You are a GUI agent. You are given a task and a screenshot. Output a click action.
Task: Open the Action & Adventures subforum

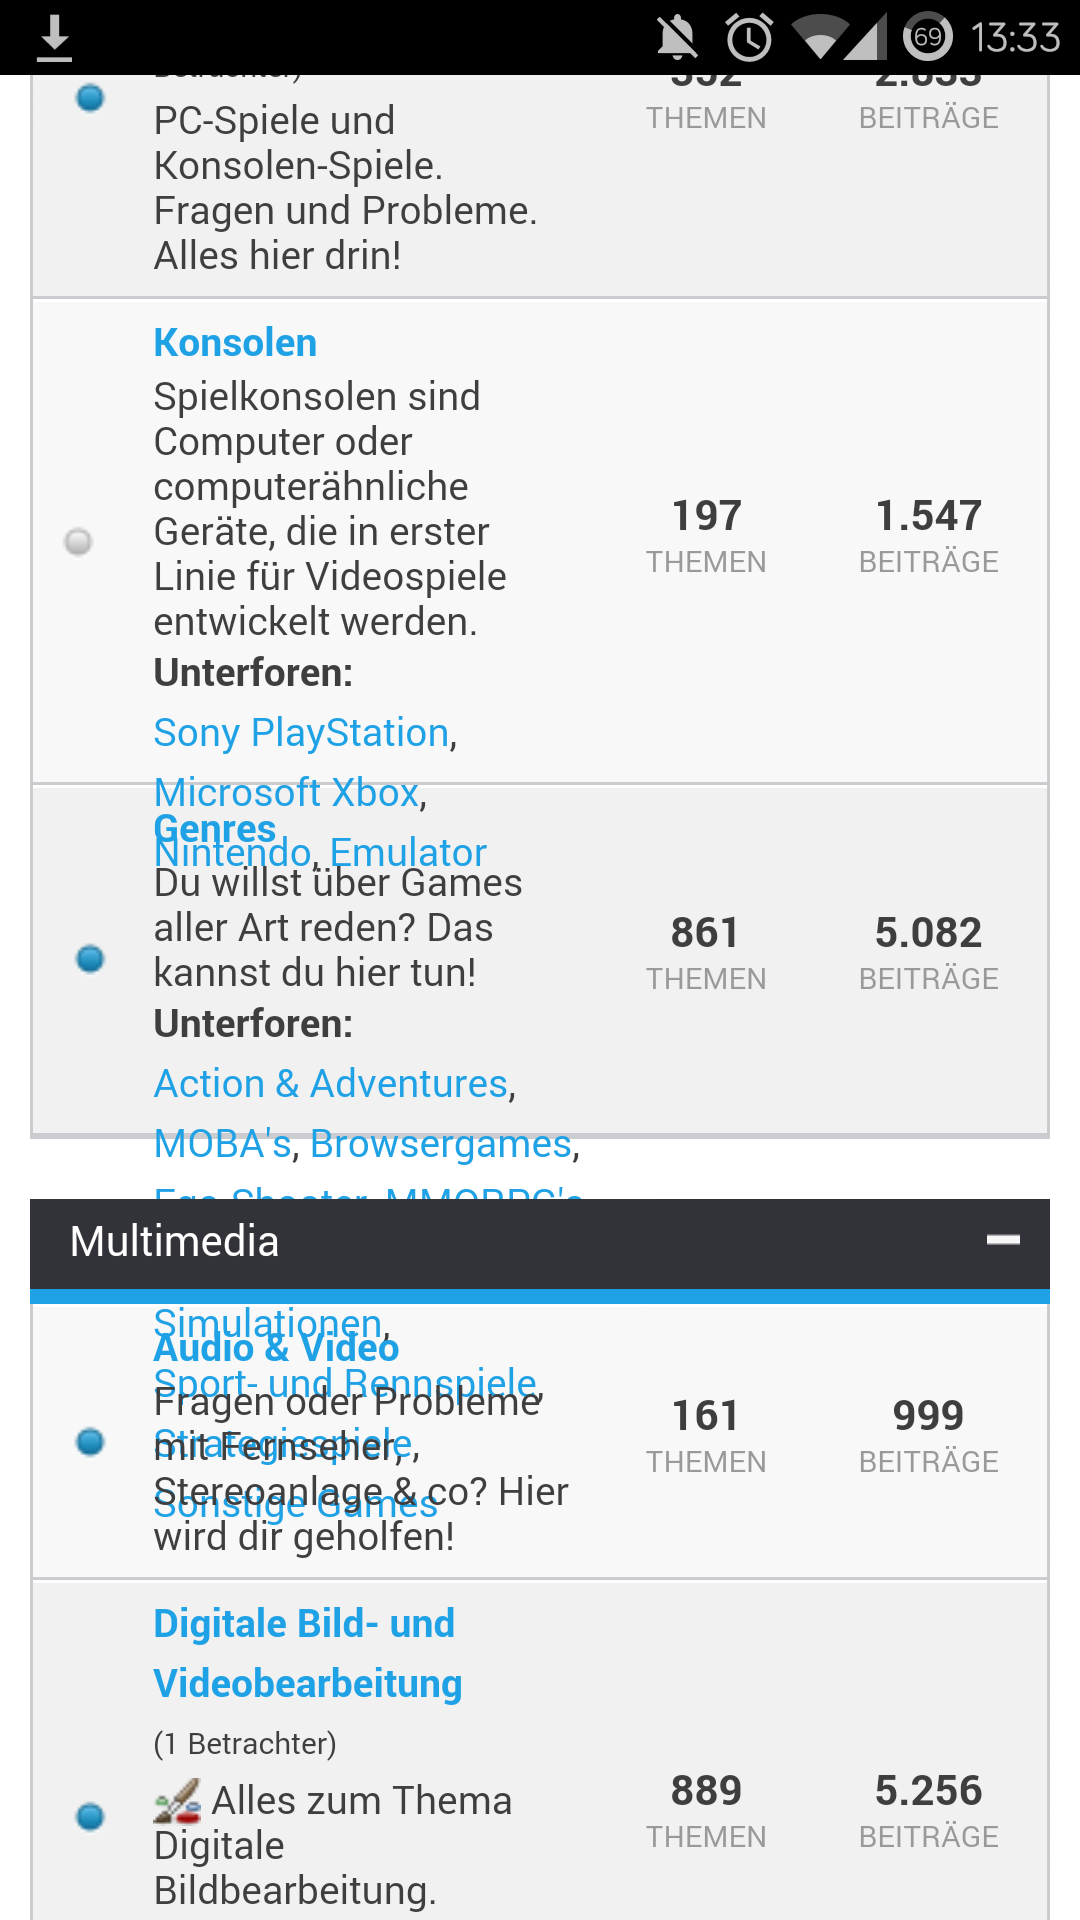tap(331, 1084)
